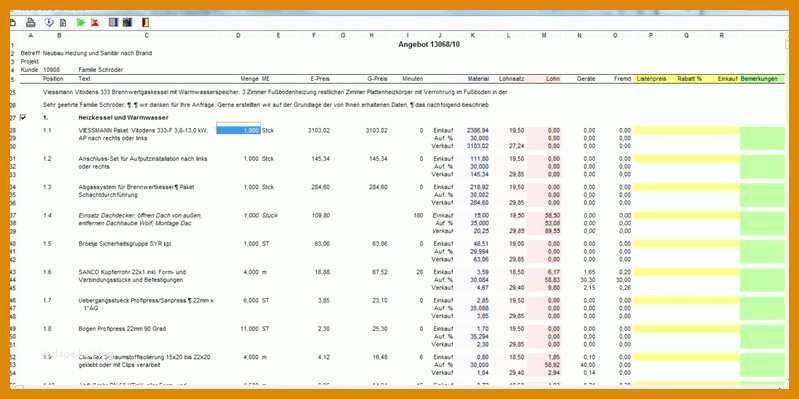Image resolution: width=799 pixels, height=399 pixels.
Task: Click the Lohn value 58,50 for position 1.4
Action: [x=552, y=216]
